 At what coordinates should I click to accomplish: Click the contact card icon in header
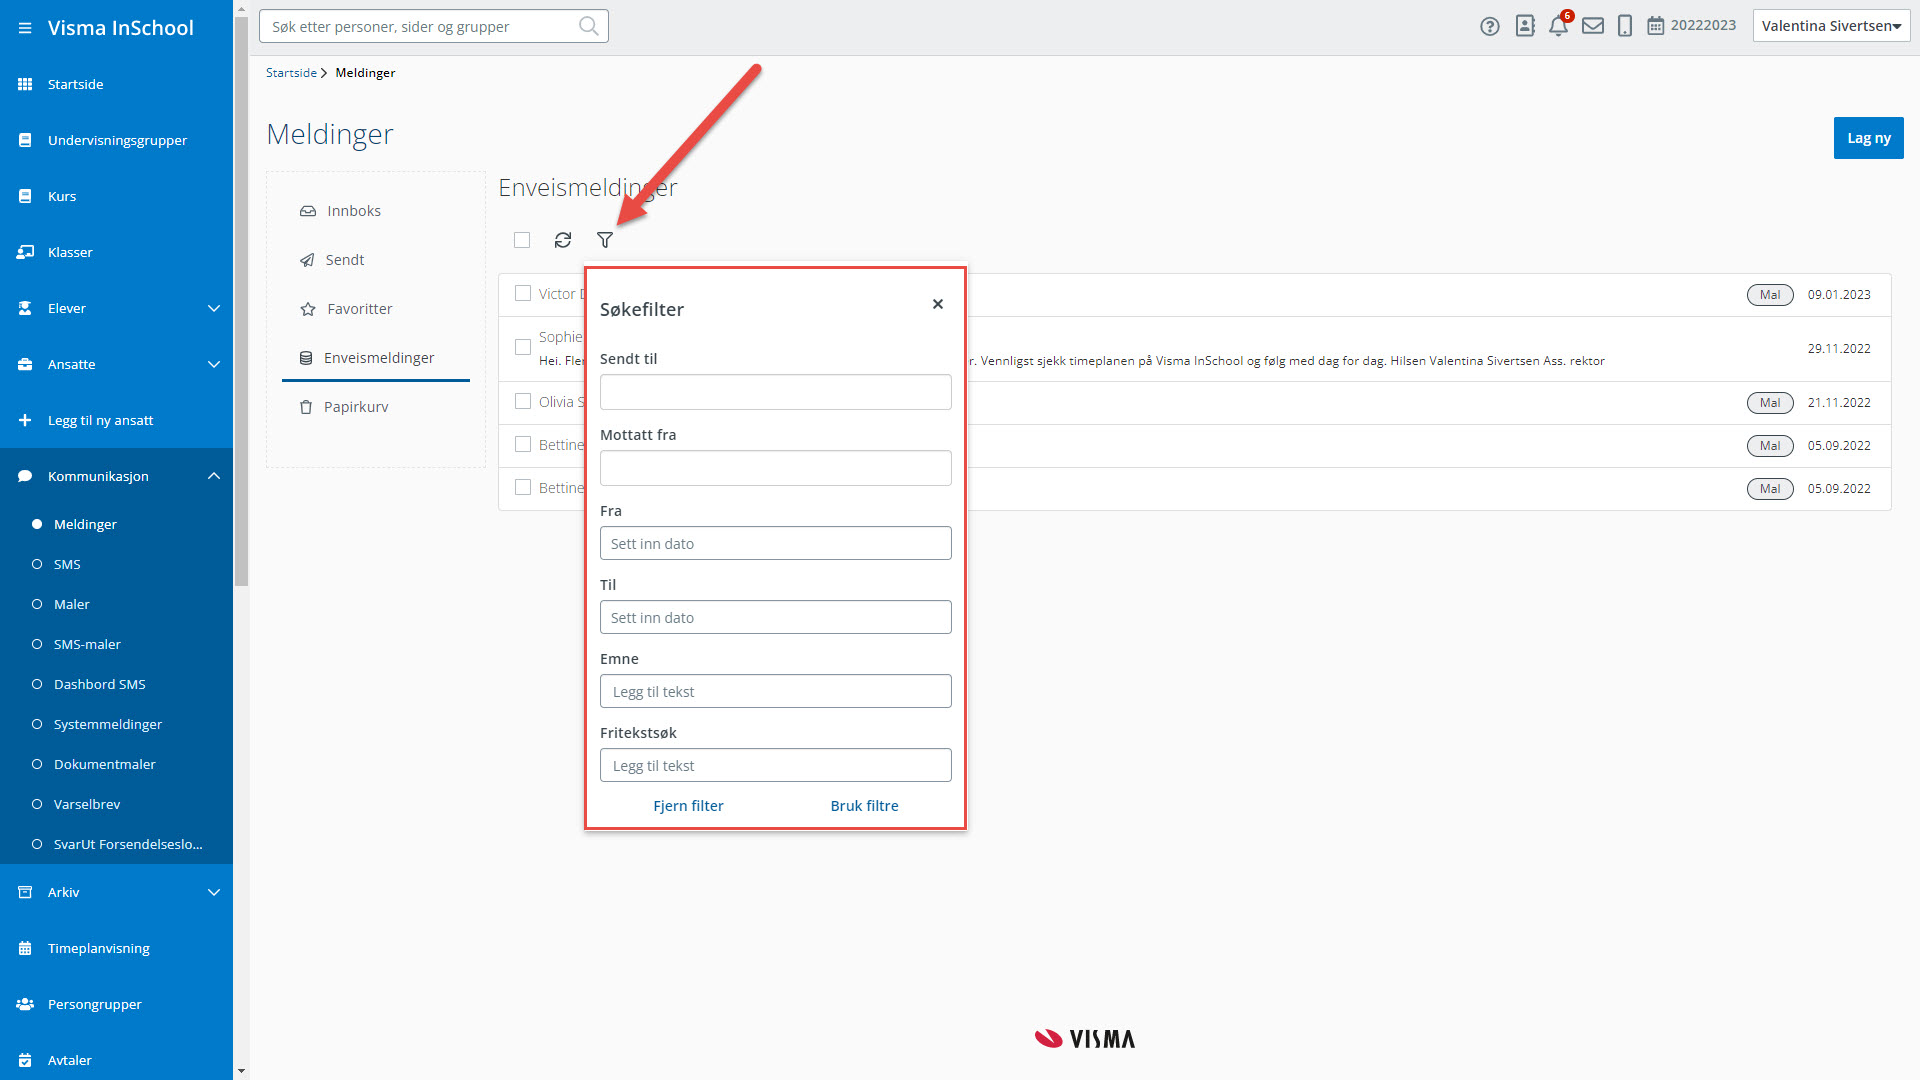pos(1525,26)
